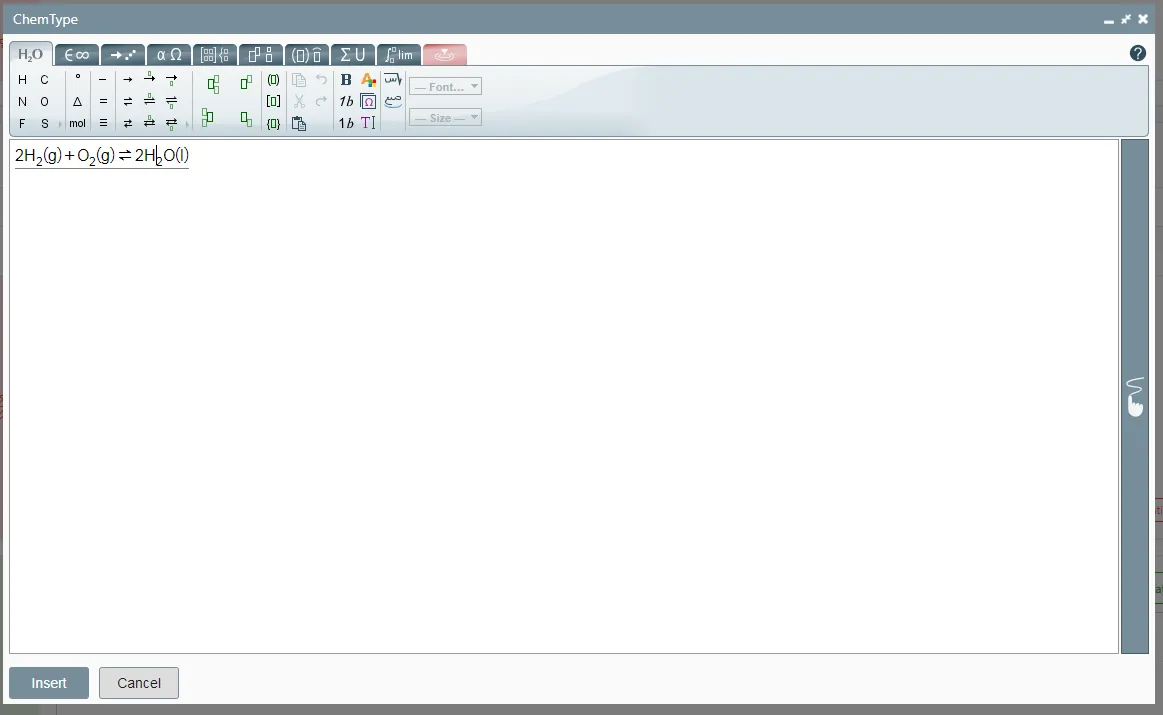The height and width of the screenshot is (715, 1163).
Task: Insert the mol unit symbol
Action: tap(77, 124)
